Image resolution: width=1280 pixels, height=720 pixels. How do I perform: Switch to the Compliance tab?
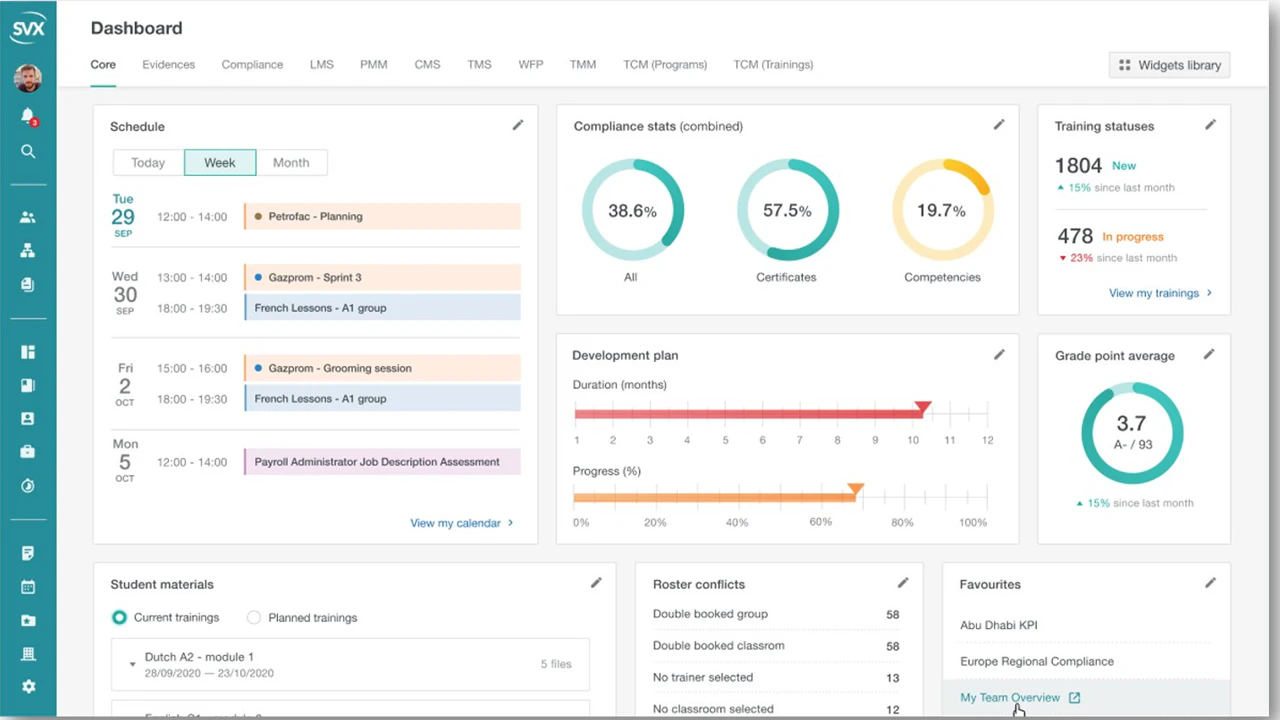(252, 64)
